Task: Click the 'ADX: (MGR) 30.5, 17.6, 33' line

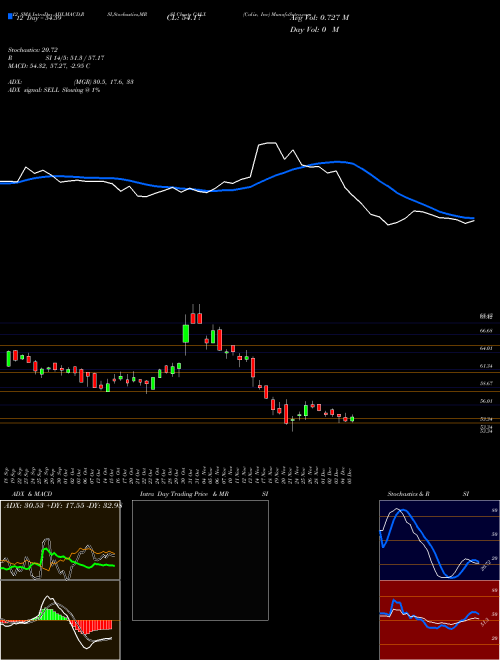Action: (x=71, y=82)
